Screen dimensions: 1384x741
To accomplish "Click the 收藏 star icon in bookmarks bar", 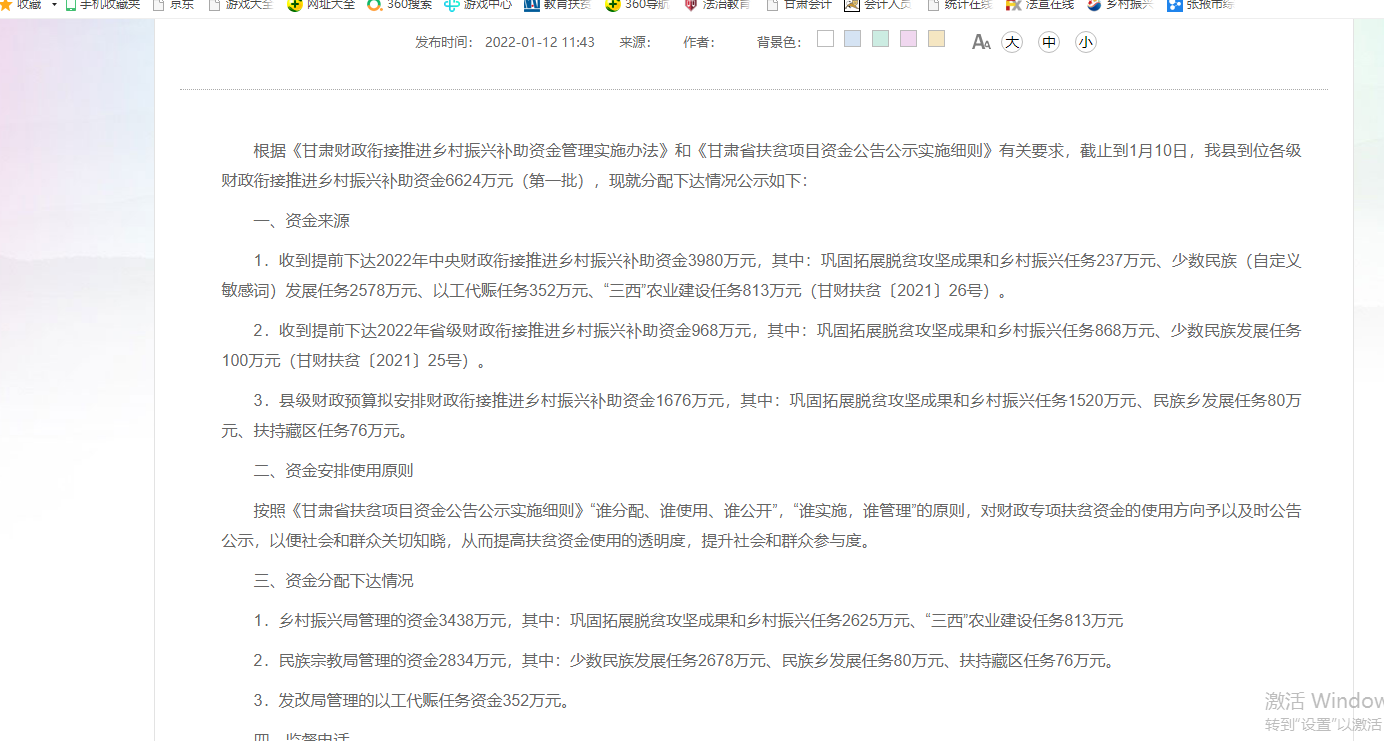I will pos(6,5).
